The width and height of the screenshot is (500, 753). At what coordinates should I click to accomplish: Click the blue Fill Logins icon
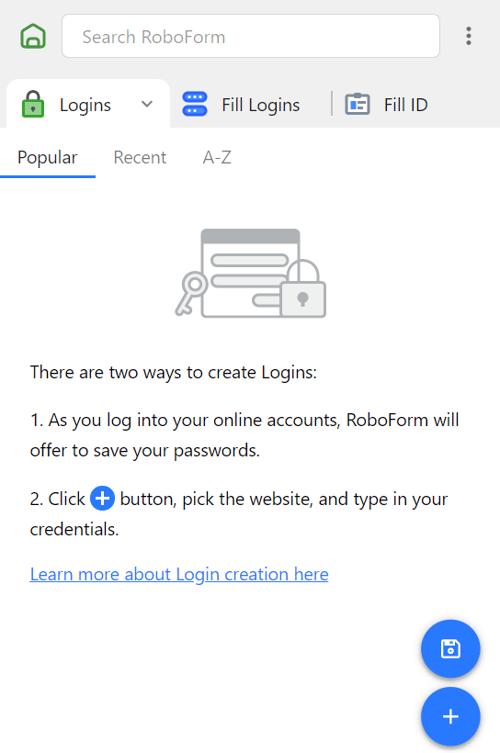(x=195, y=104)
